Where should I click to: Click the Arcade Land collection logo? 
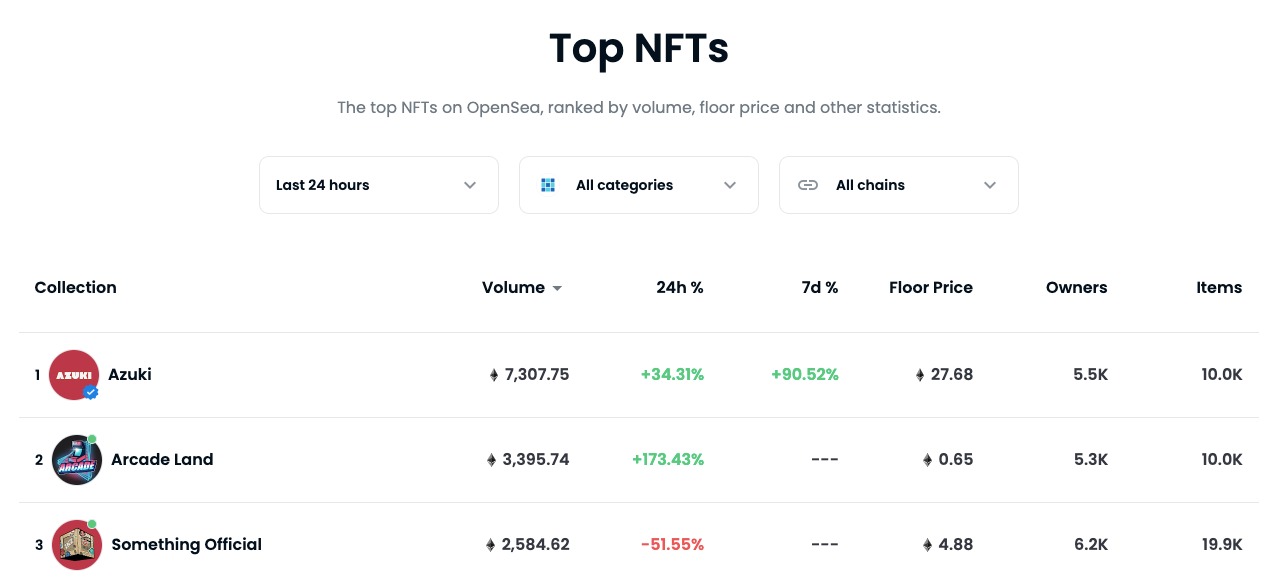(x=76, y=460)
